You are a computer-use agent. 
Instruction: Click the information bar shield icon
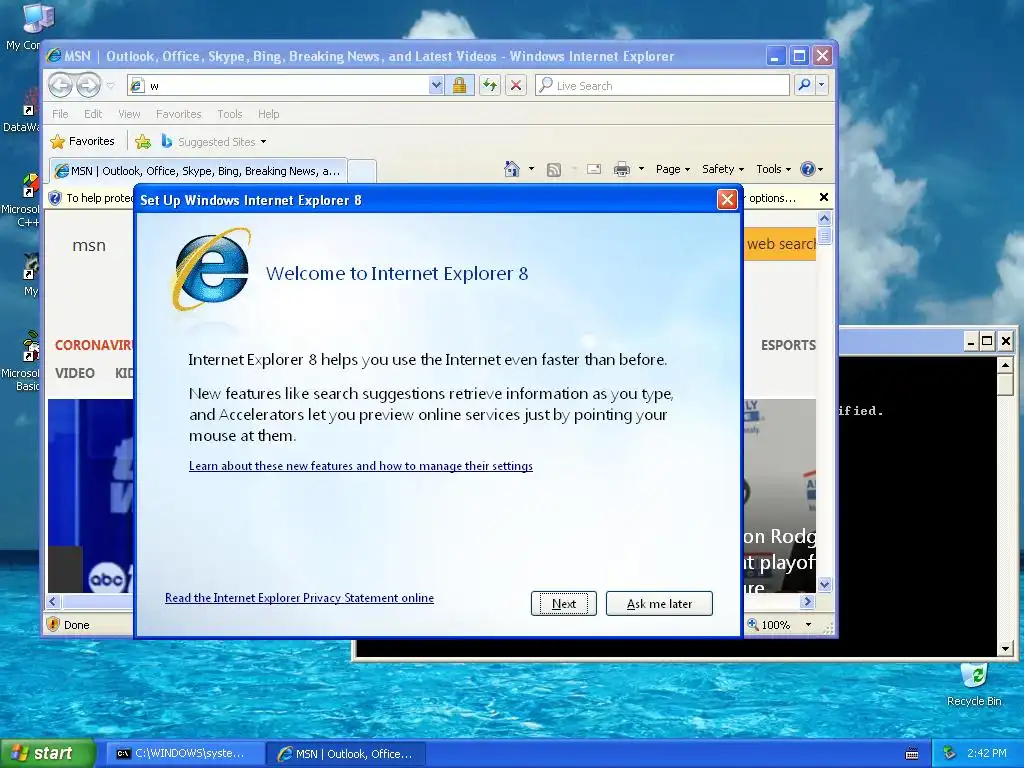(56, 198)
